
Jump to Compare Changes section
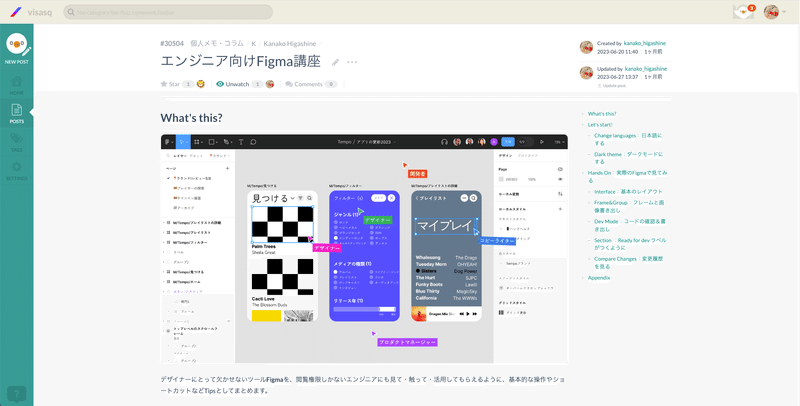[x=629, y=262]
